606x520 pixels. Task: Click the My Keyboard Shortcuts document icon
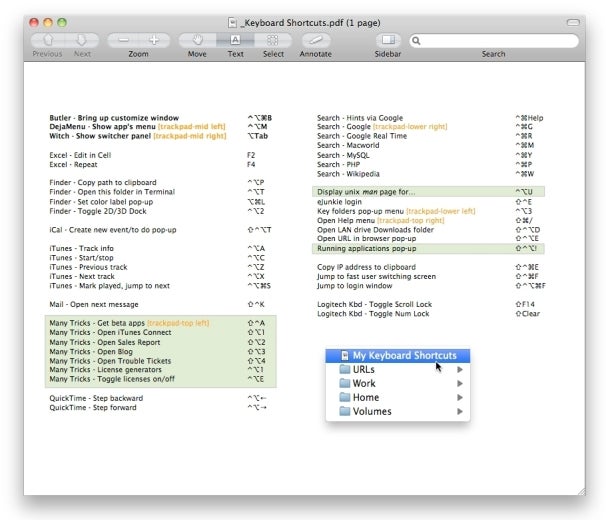(x=345, y=356)
